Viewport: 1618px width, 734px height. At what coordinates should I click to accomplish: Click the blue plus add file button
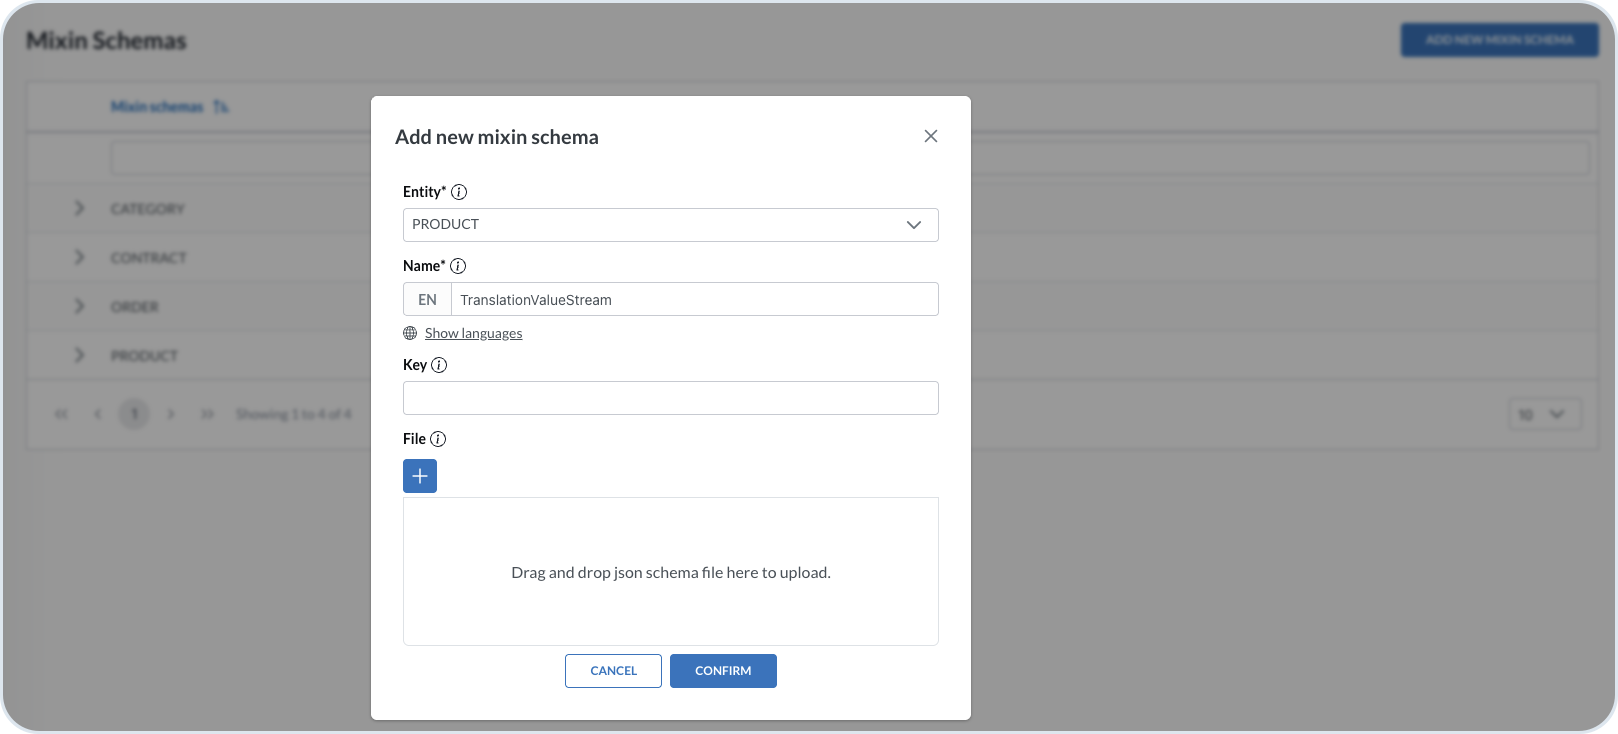pyautogui.click(x=420, y=476)
